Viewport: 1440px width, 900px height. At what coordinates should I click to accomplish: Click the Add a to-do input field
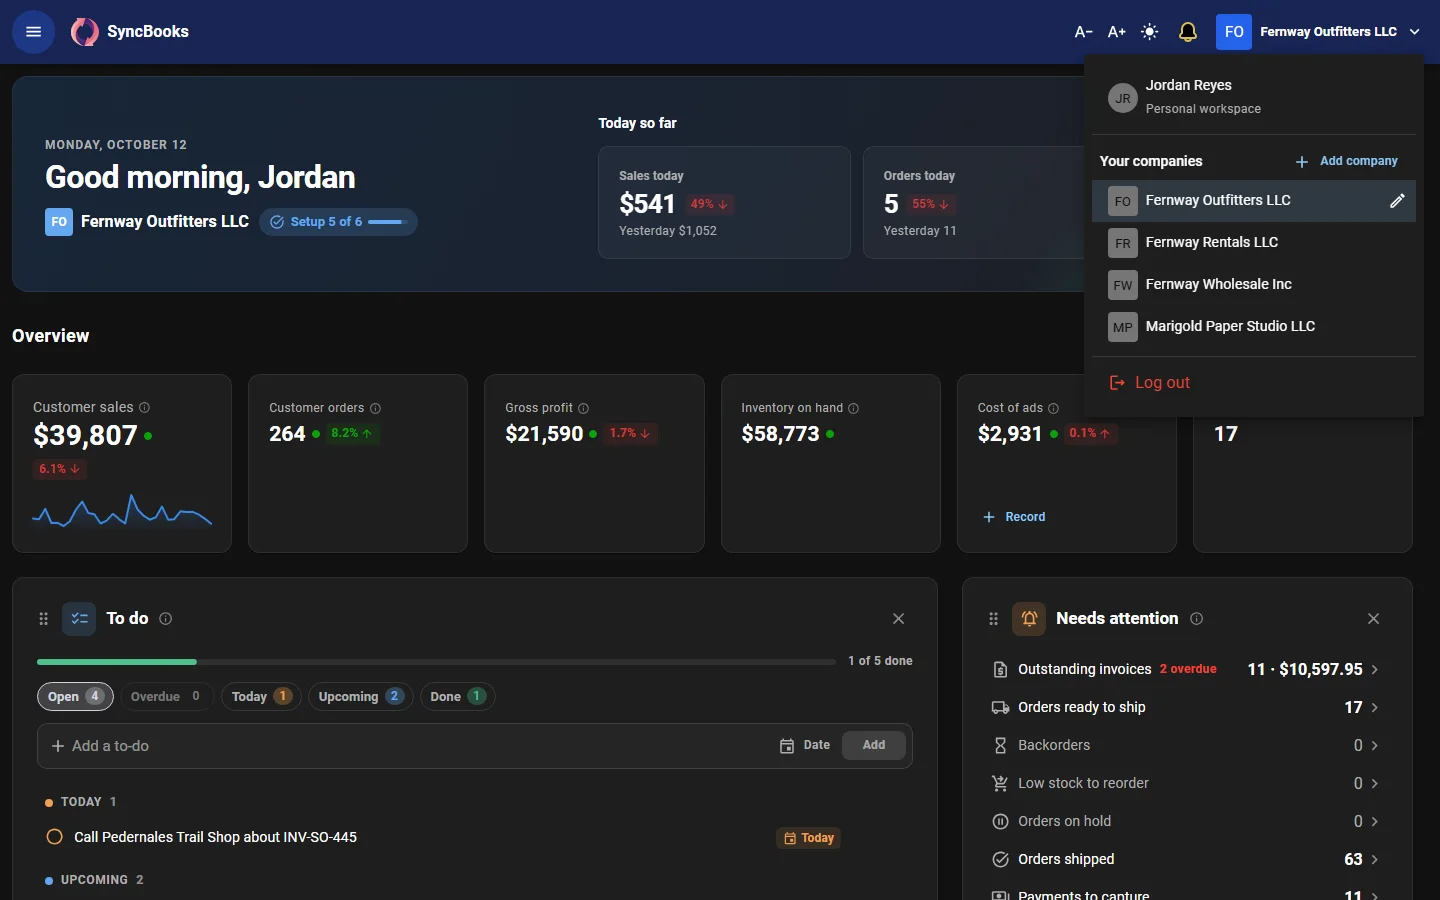(410, 746)
